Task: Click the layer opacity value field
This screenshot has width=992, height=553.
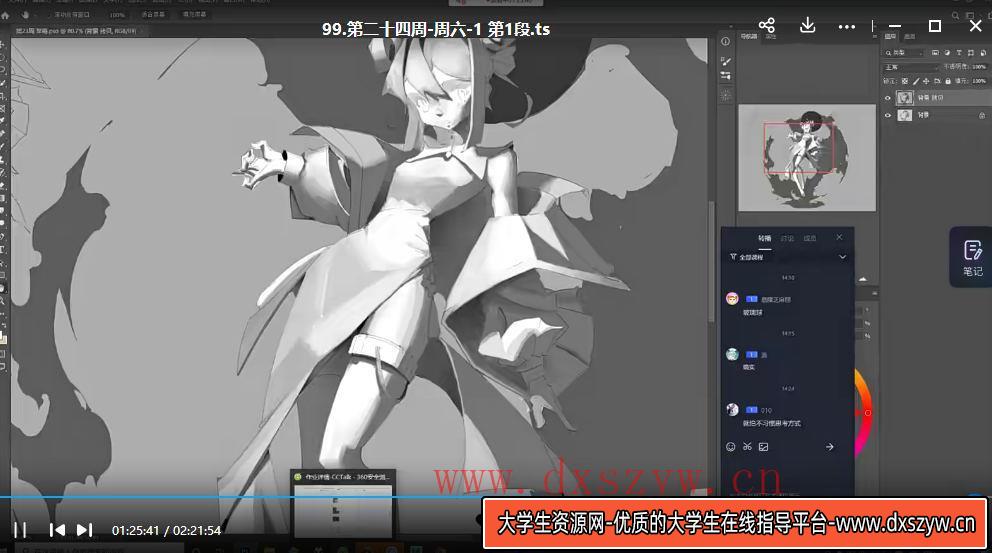Action: click(x=979, y=67)
